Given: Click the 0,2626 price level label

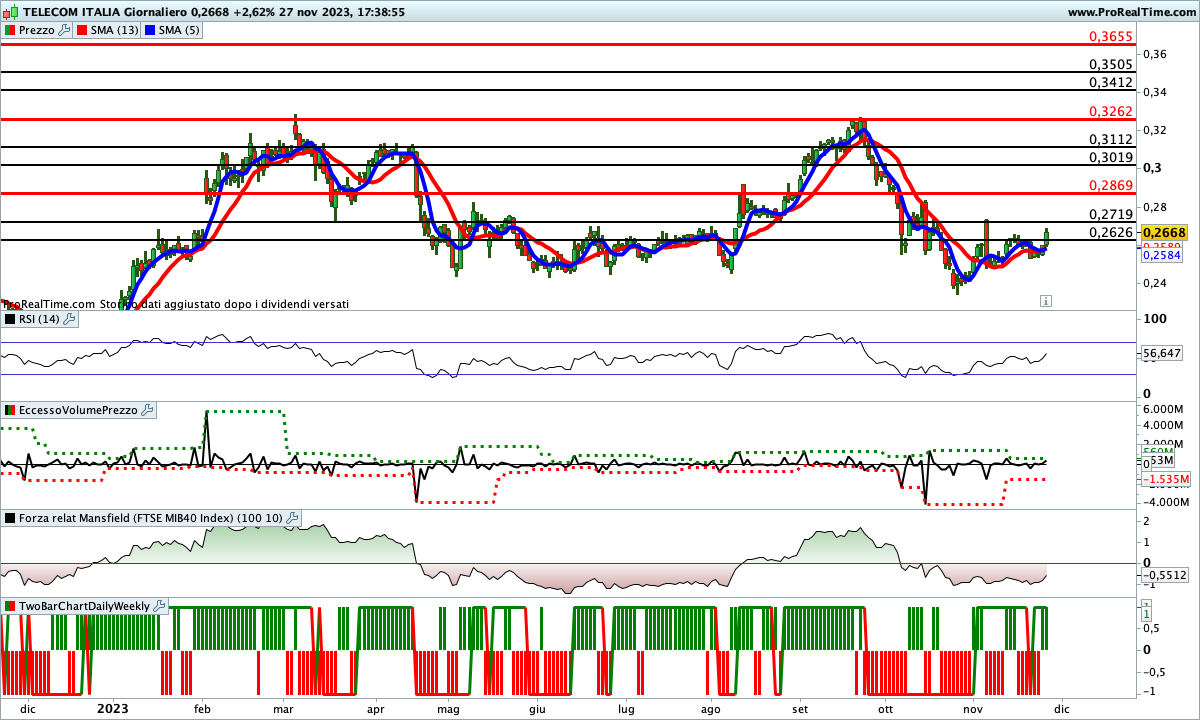Looking at the screenshot, I should click(x=1110, y=232).
